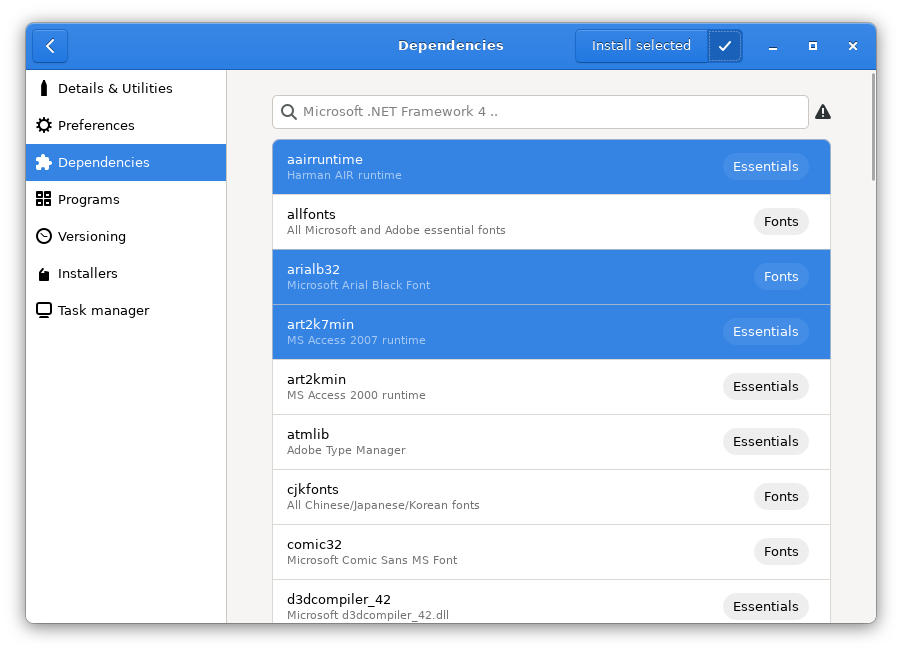The width and height of the screenshot is (902, 652).
Task: Click the bag icon beside Installers
Action: [44, 274]
